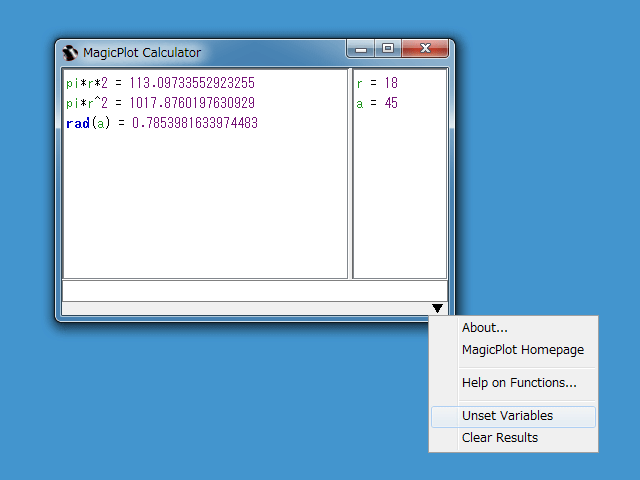
Task: Open MagicPlot Homepage from the menu
Action: click(513, 350)
